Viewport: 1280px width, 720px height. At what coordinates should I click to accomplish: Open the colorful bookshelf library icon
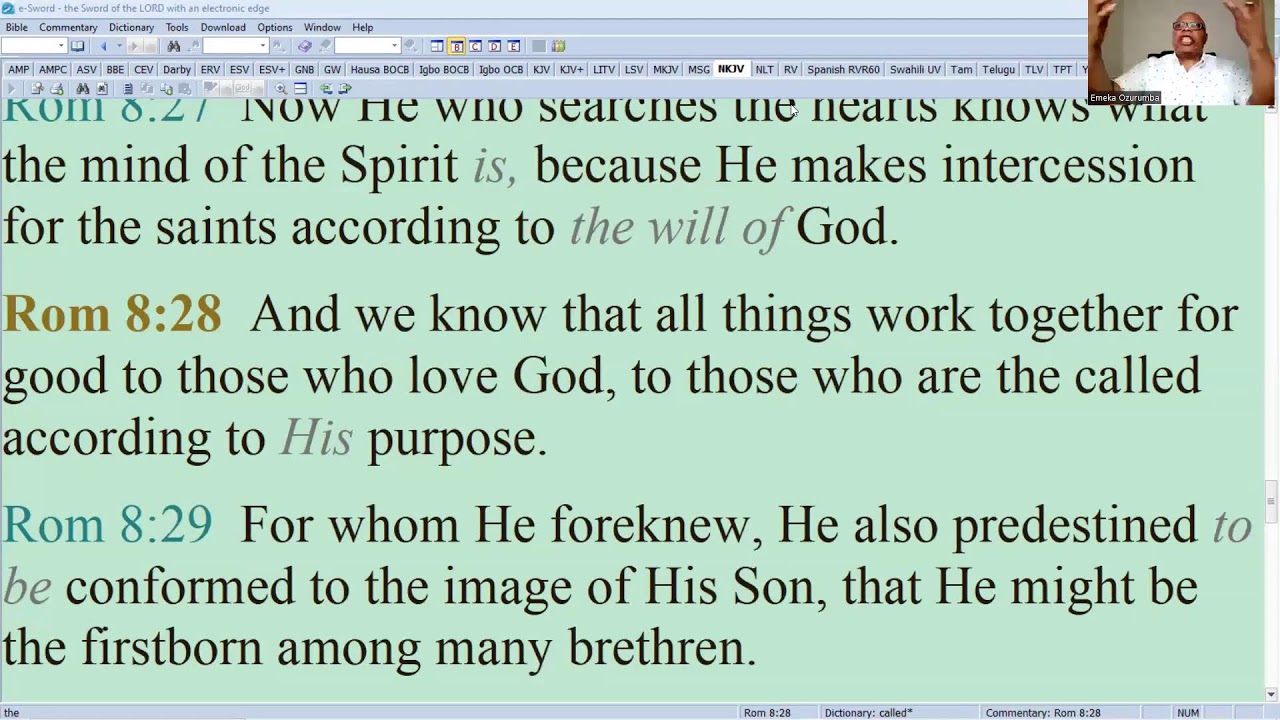[x=558, y=46]
